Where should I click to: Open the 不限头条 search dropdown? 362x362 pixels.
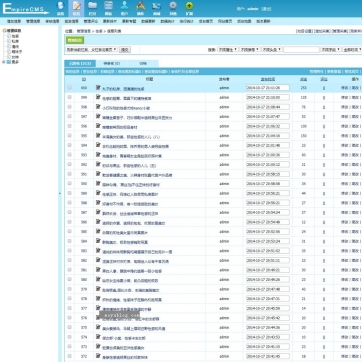tap(272, 49)
